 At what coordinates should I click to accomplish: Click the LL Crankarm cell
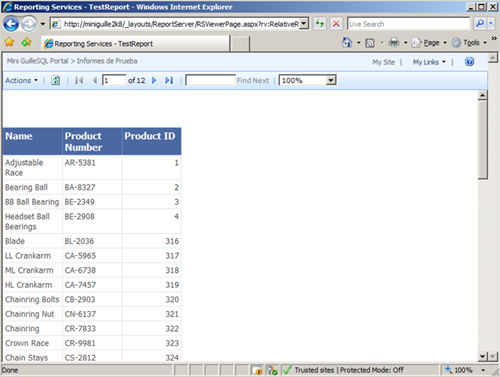click(x=32, y=256)
